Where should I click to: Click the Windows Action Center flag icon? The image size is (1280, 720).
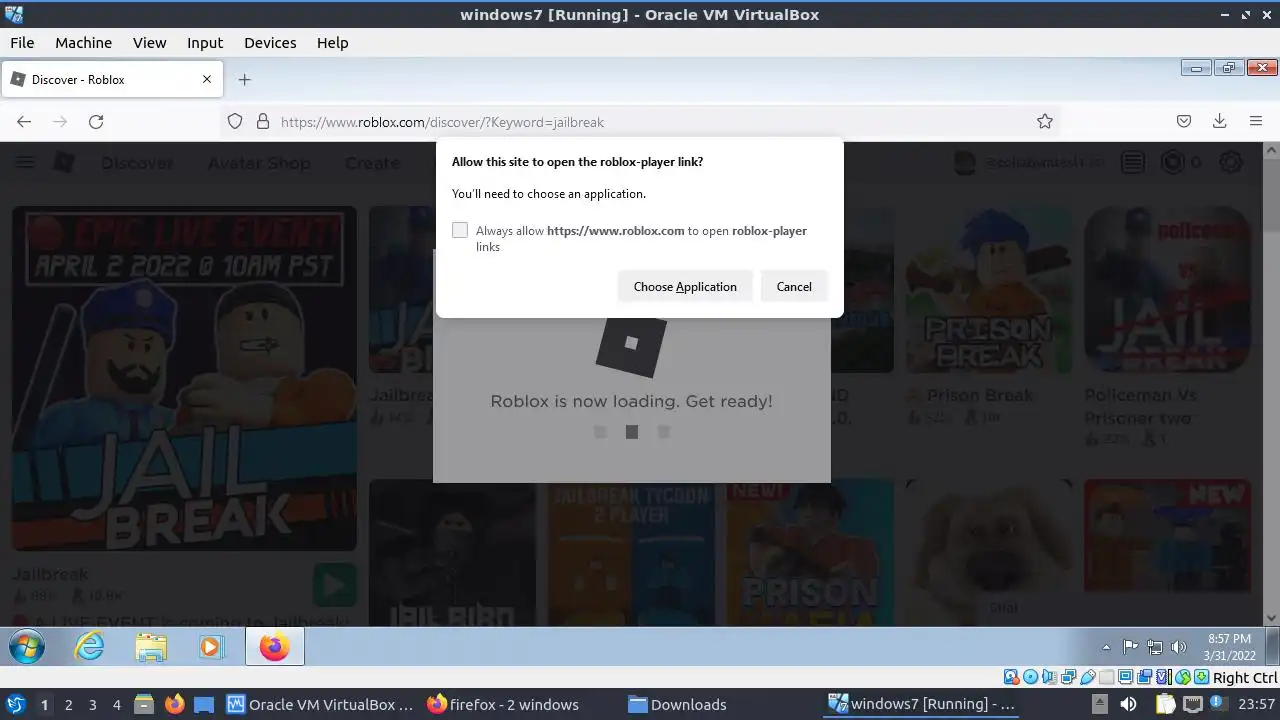pyautogui.click(x=1131, y=647)
